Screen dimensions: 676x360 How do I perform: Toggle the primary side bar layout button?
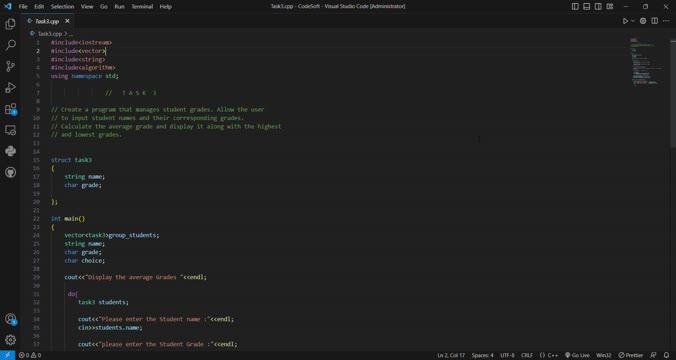pyautogui.click(x=575, y=6)
